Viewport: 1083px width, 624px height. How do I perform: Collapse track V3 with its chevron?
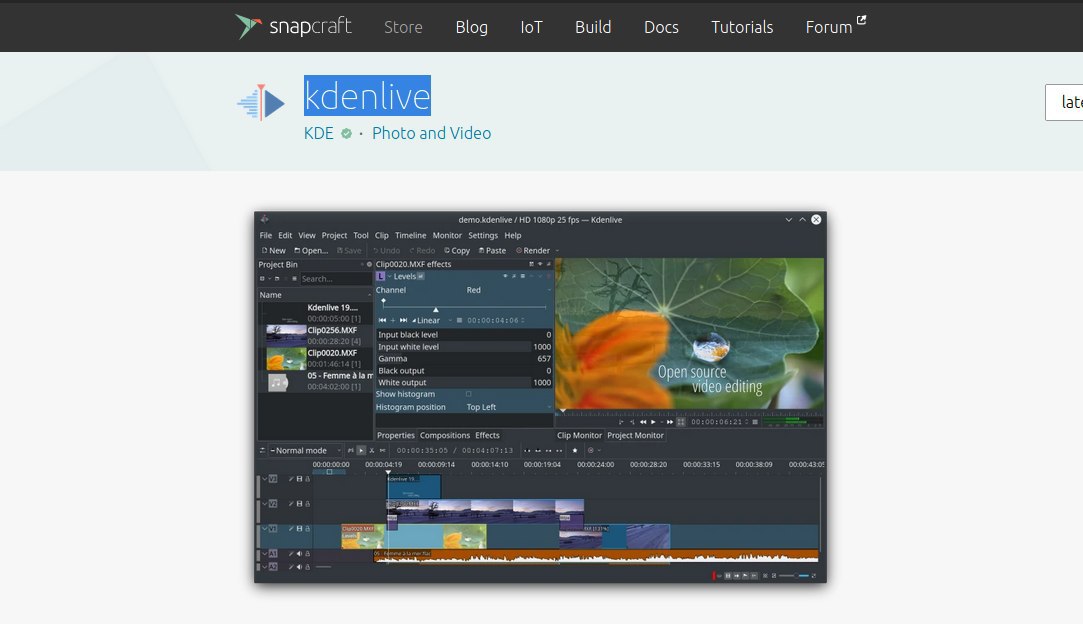click(x=265, y=479)
